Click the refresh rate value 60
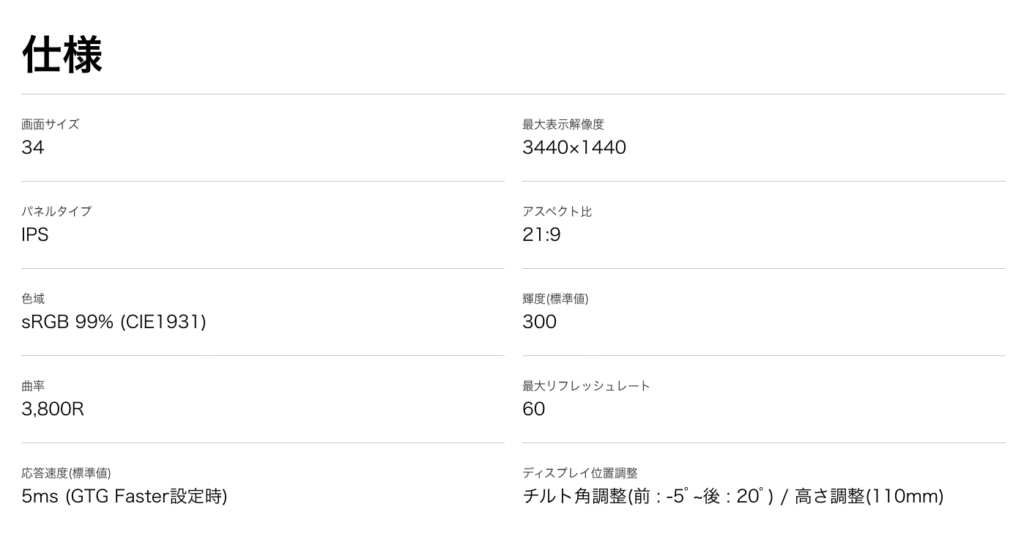 (x=534, y=409)
